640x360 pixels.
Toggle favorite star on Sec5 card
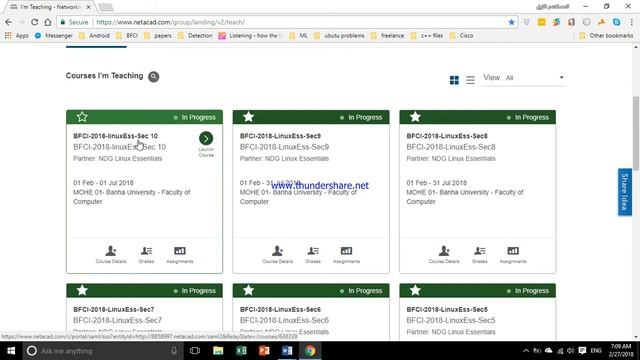(415, 290)
